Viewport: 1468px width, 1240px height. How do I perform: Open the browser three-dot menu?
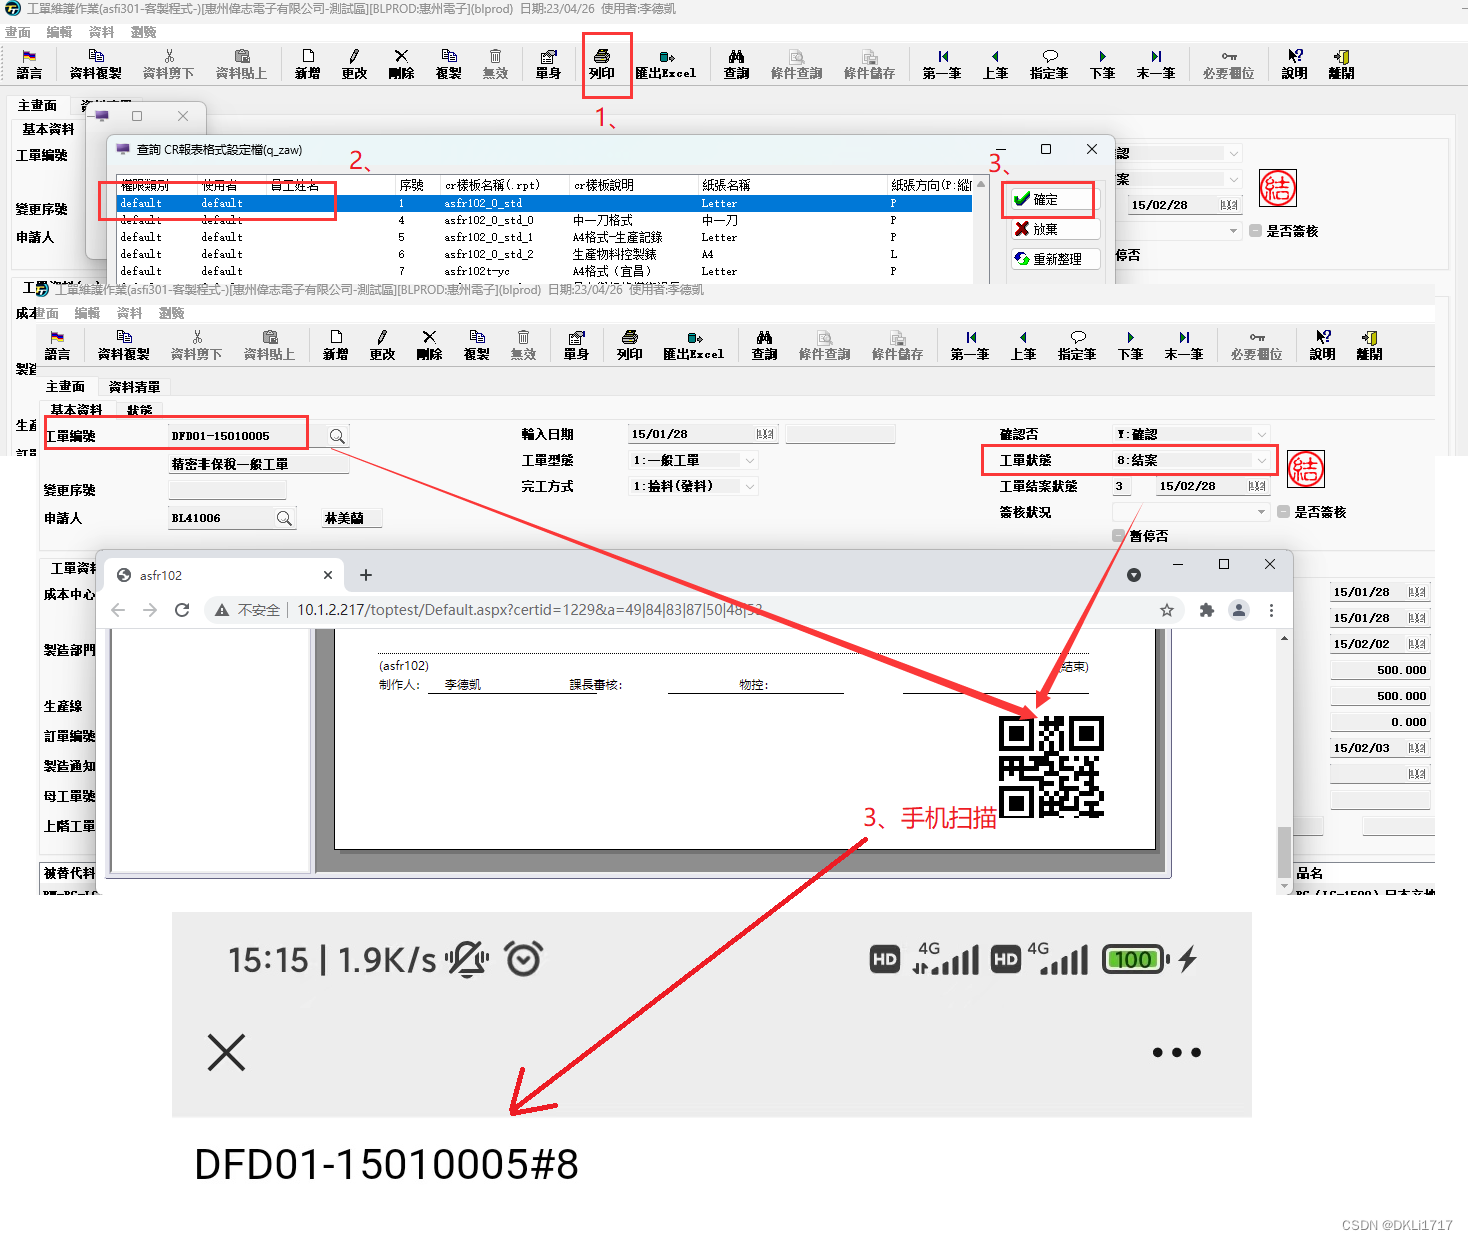point(1271,610)
